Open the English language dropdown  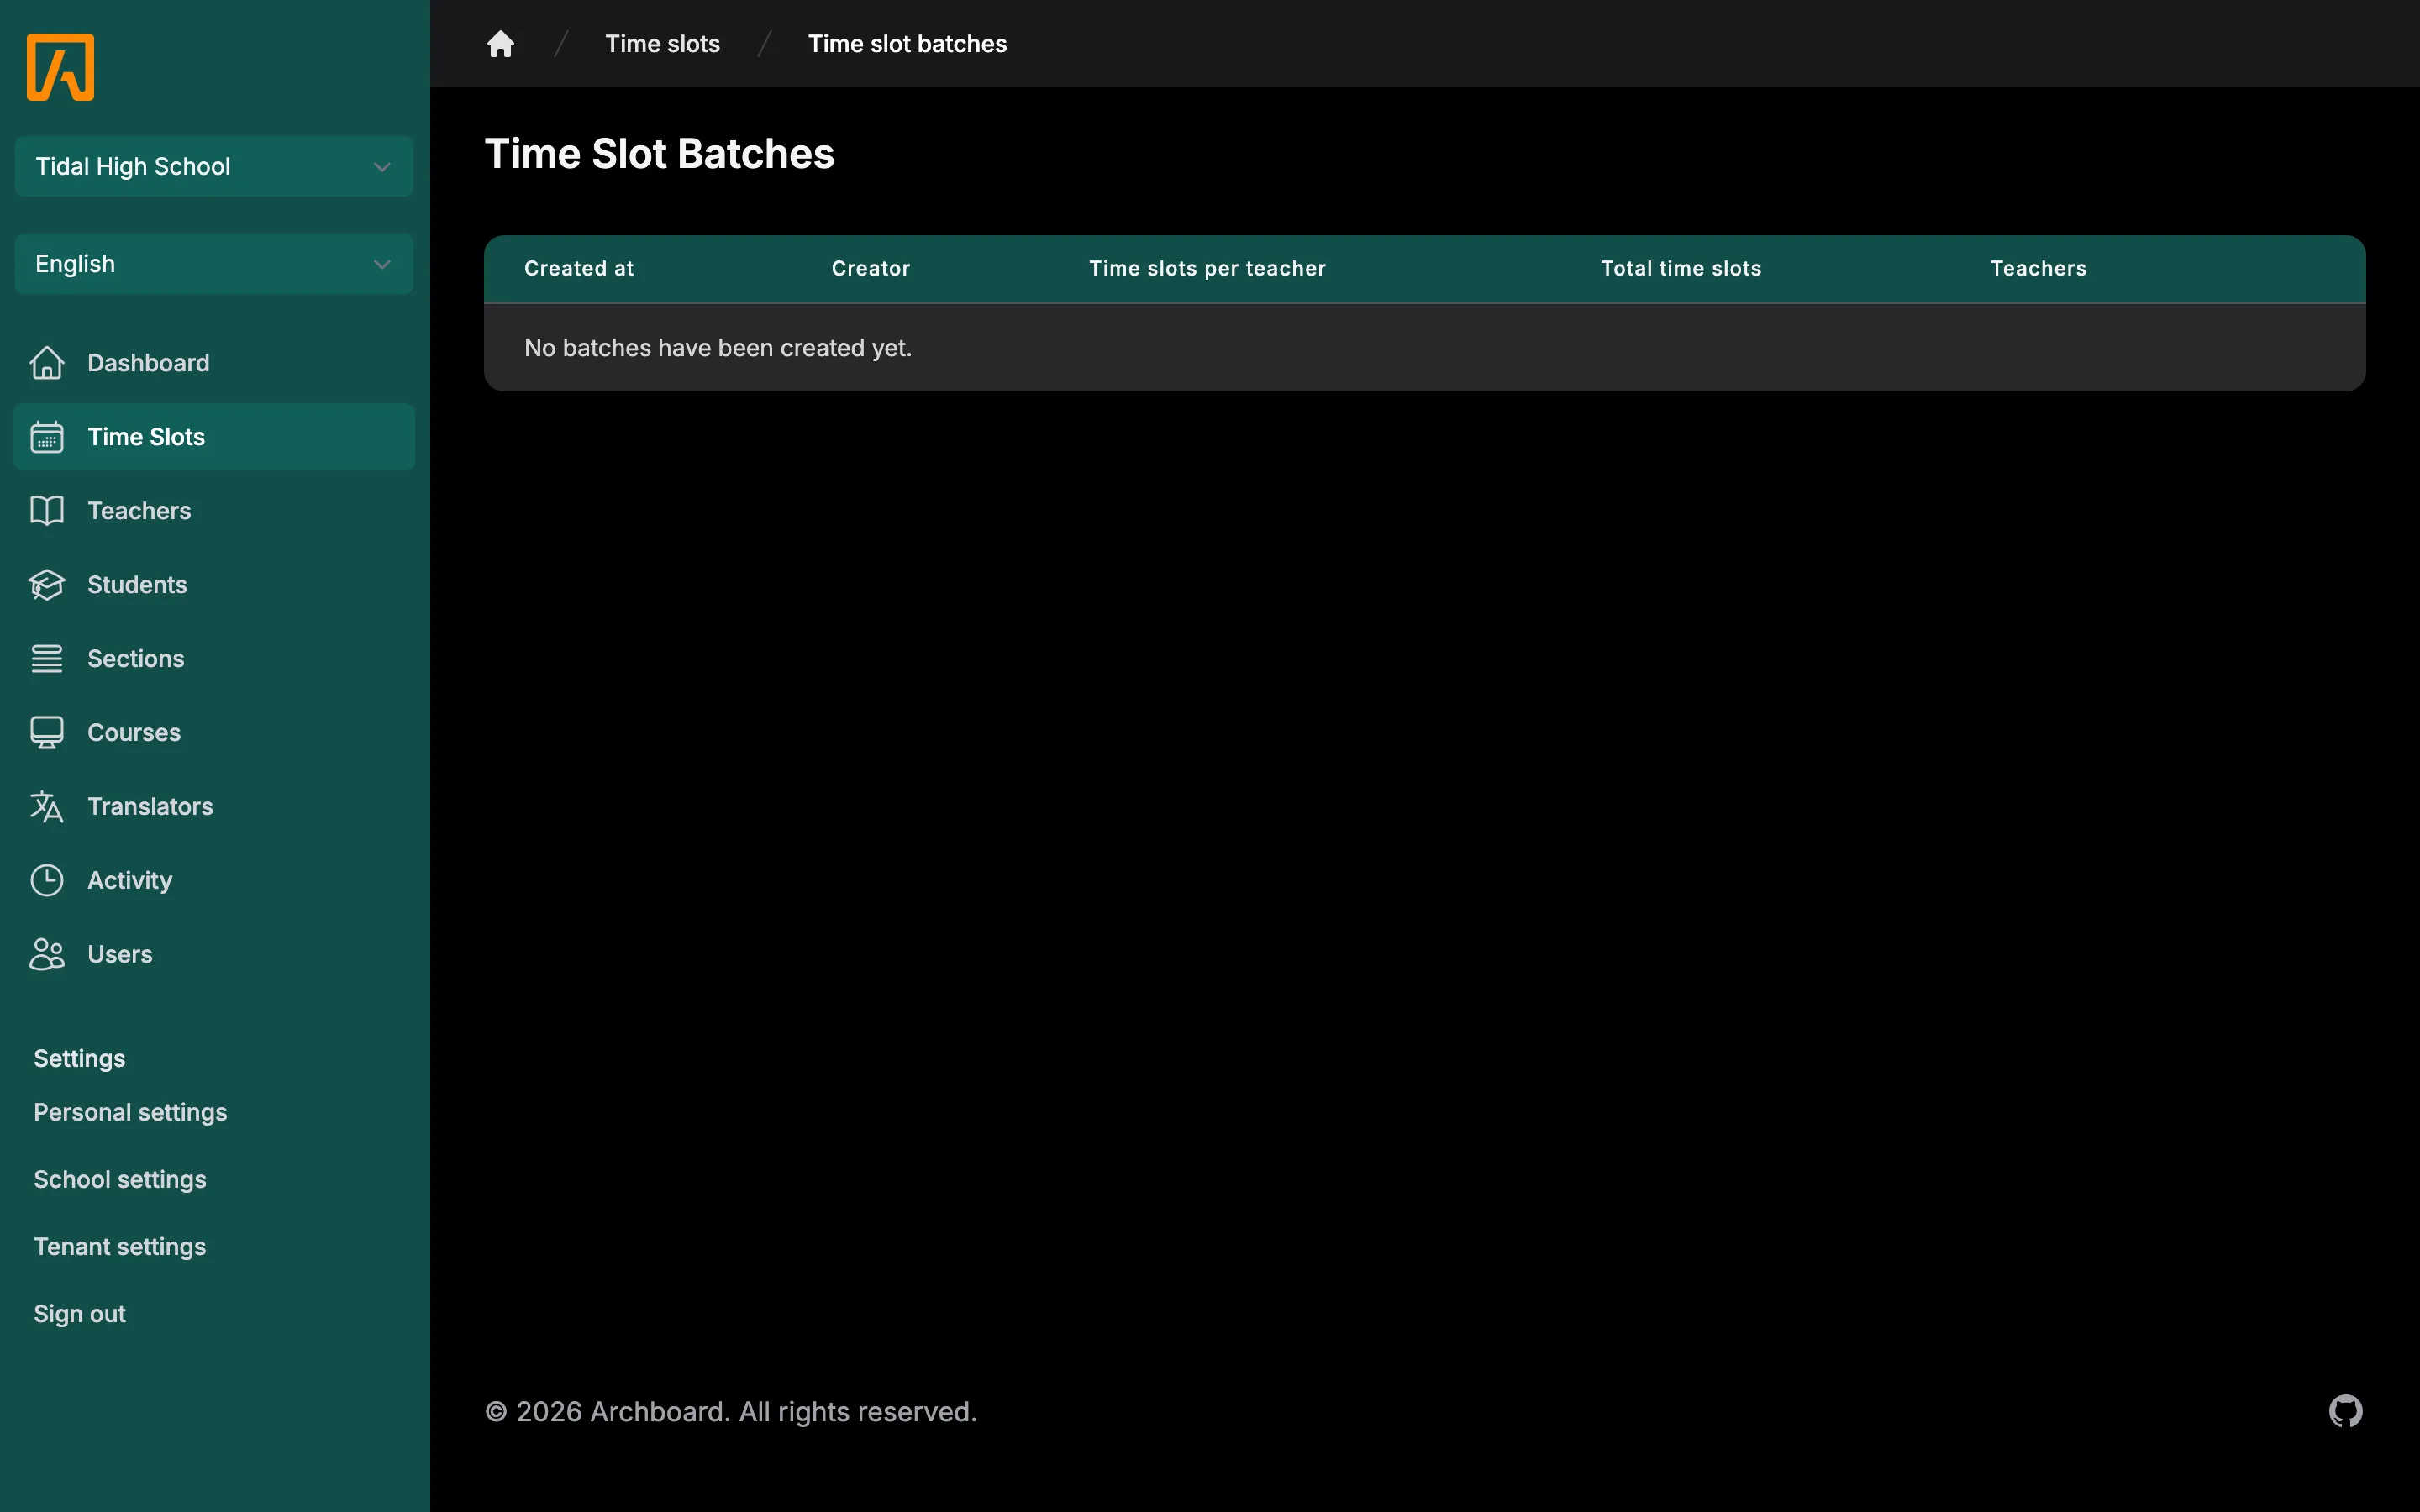tap(214, 264)
